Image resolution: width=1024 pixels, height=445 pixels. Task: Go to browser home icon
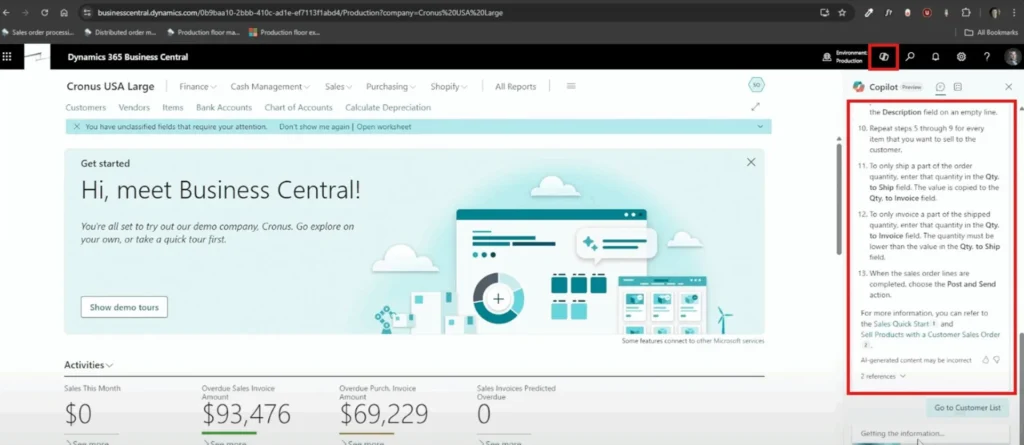(x=63, y=12)
